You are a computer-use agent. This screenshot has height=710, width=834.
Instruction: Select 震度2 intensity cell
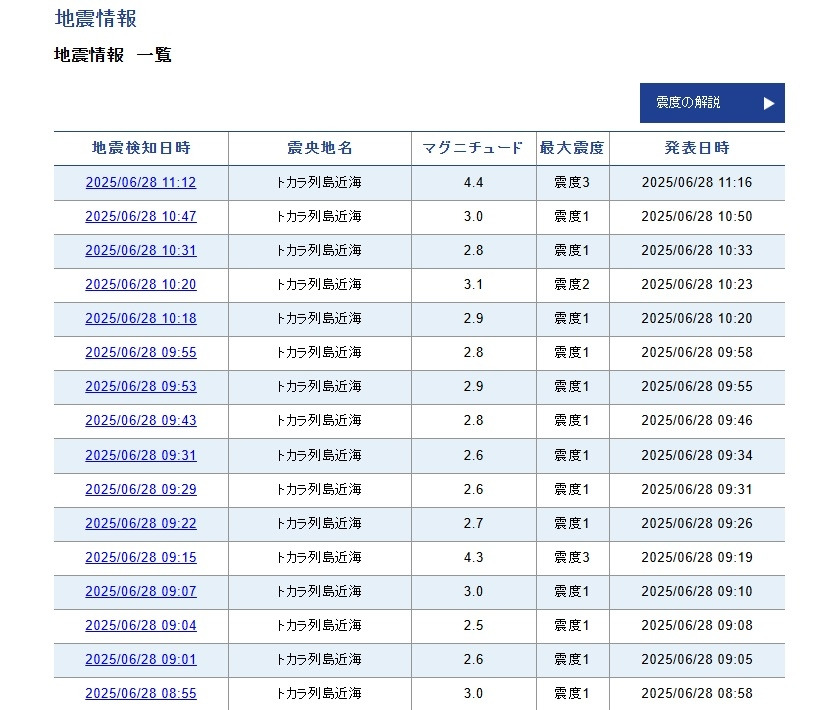(x=572, y=285)
